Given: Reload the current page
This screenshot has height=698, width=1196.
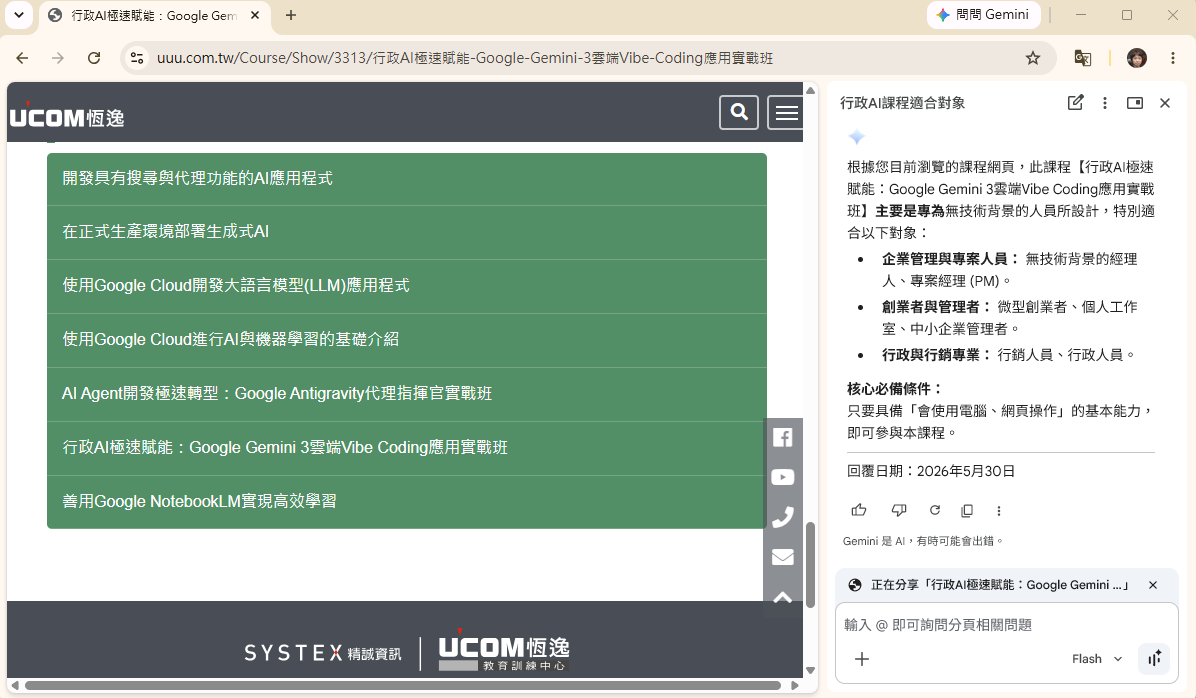Looking at the screenshot, I should pos(94,58).
